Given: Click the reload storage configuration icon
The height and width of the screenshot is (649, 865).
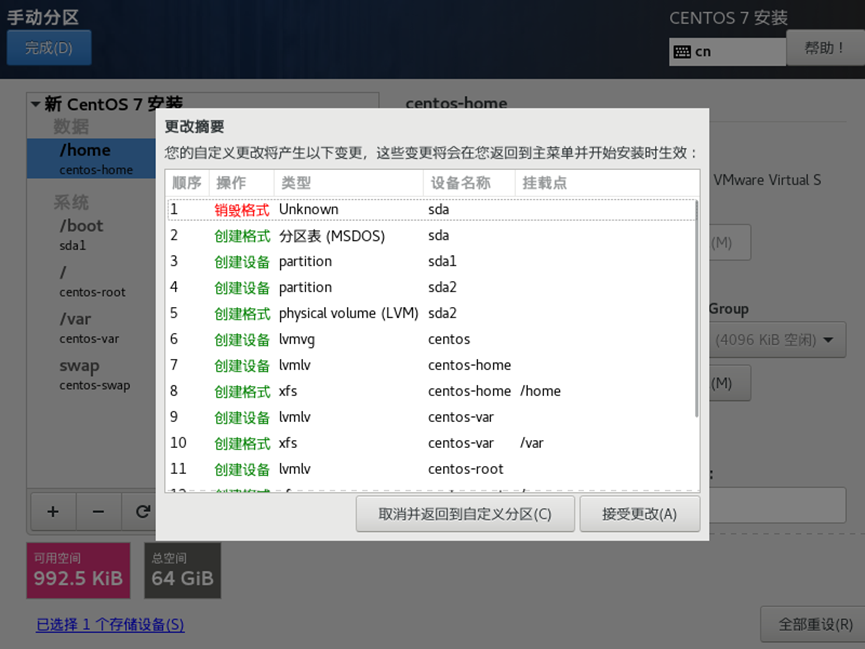Looking at the screenshot, I should (141, 512).
